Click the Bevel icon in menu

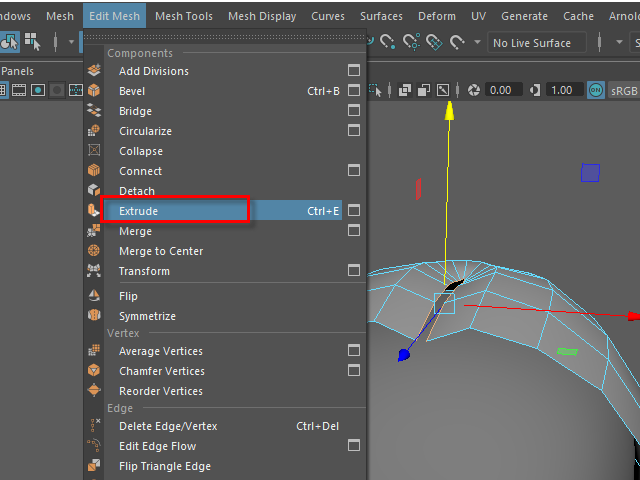[94, 91]
